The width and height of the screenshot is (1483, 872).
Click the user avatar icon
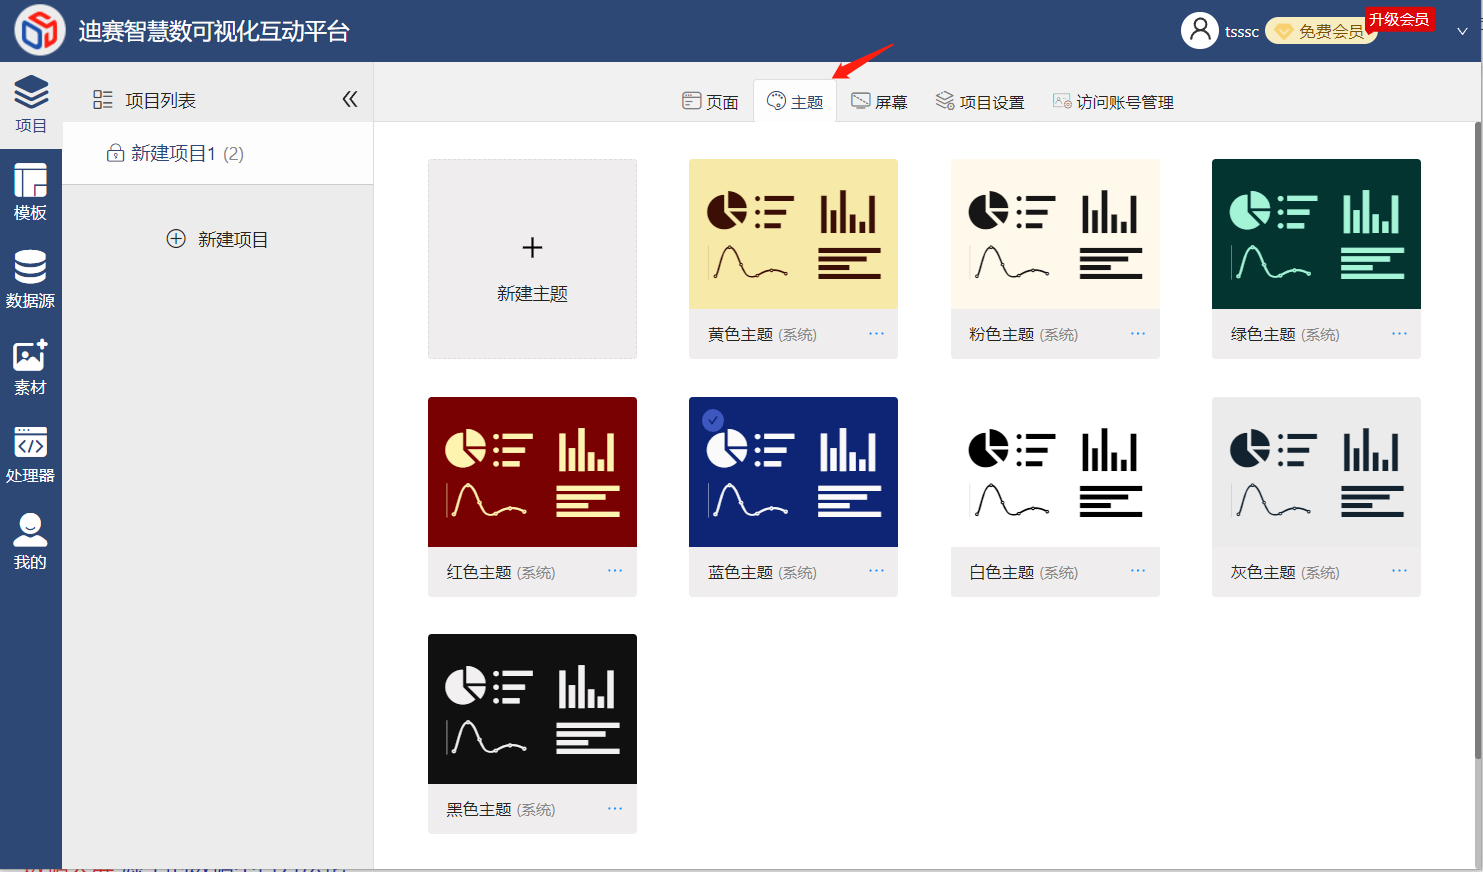point(1199,30)
